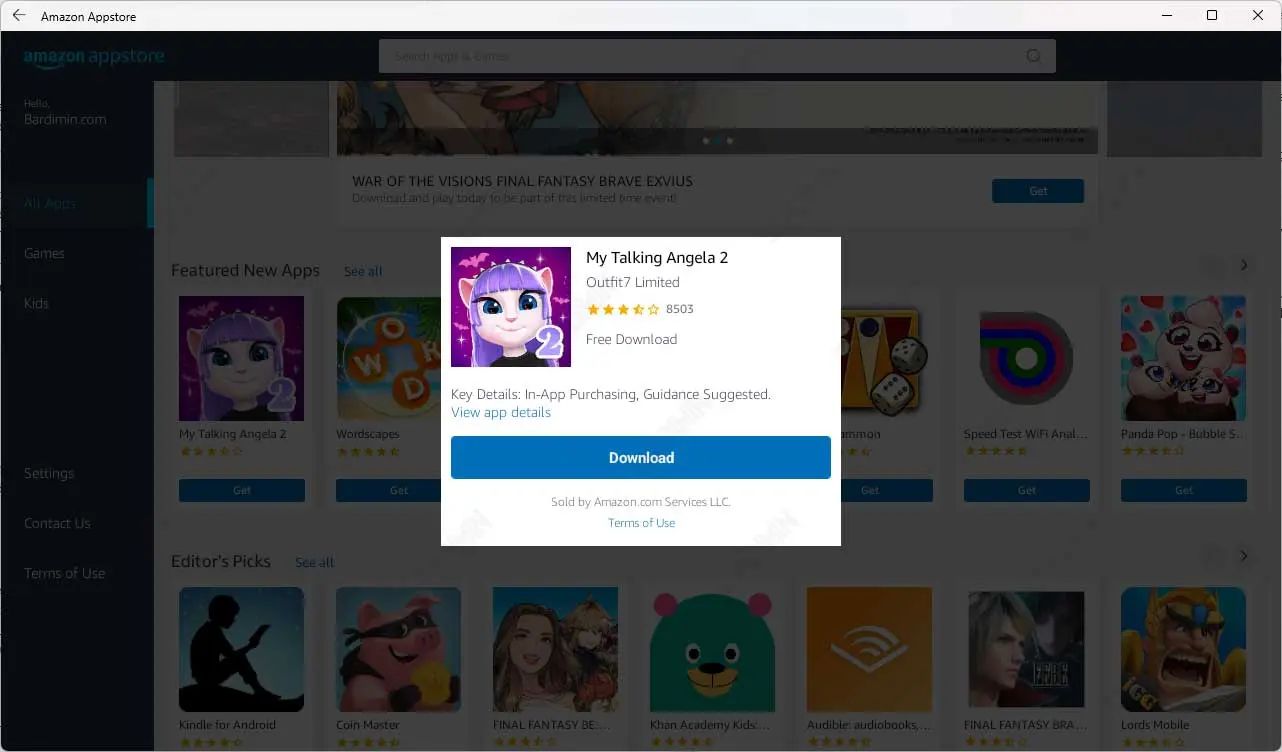
Task: Open the Audible audiobooks app icon
Action: [x=869, y=649]
